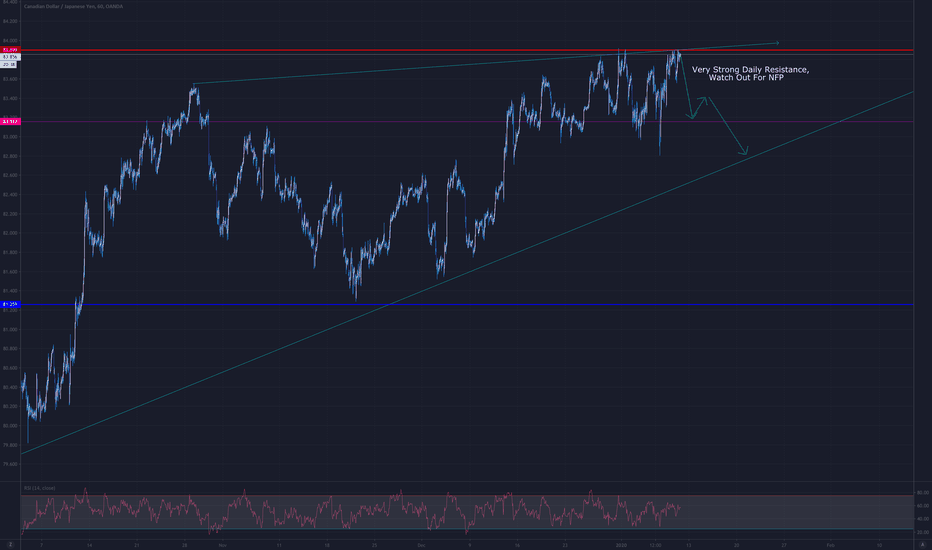Click the Dec label on time axis
The image size is (932, 550).
[422, 545]
